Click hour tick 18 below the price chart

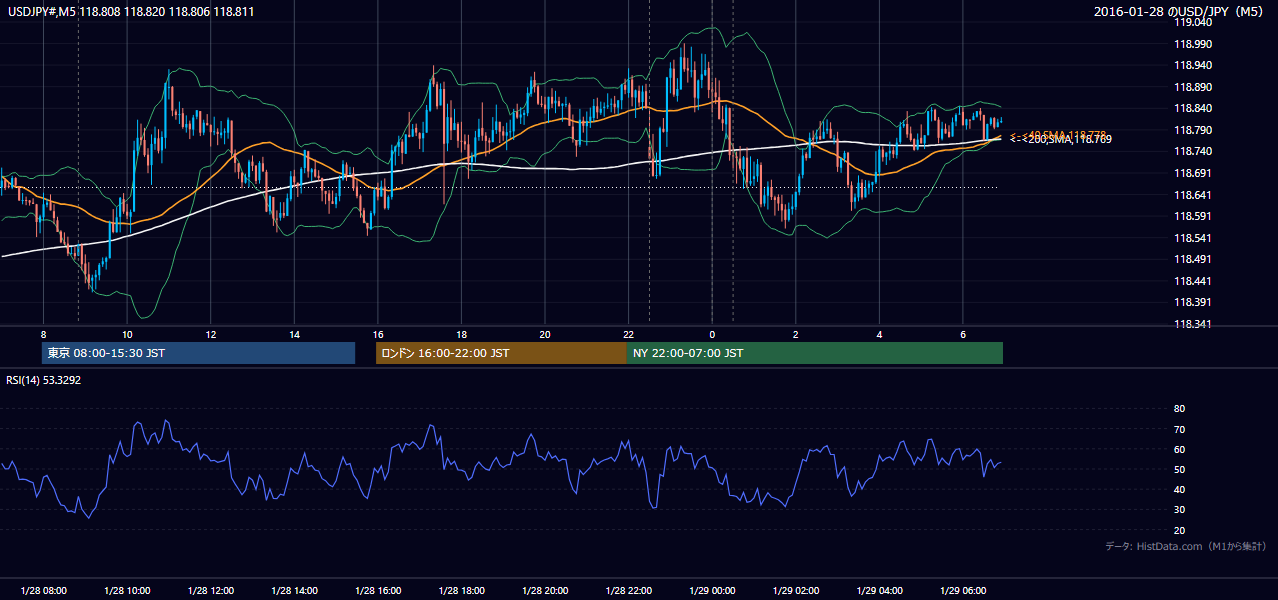point(461,334)
